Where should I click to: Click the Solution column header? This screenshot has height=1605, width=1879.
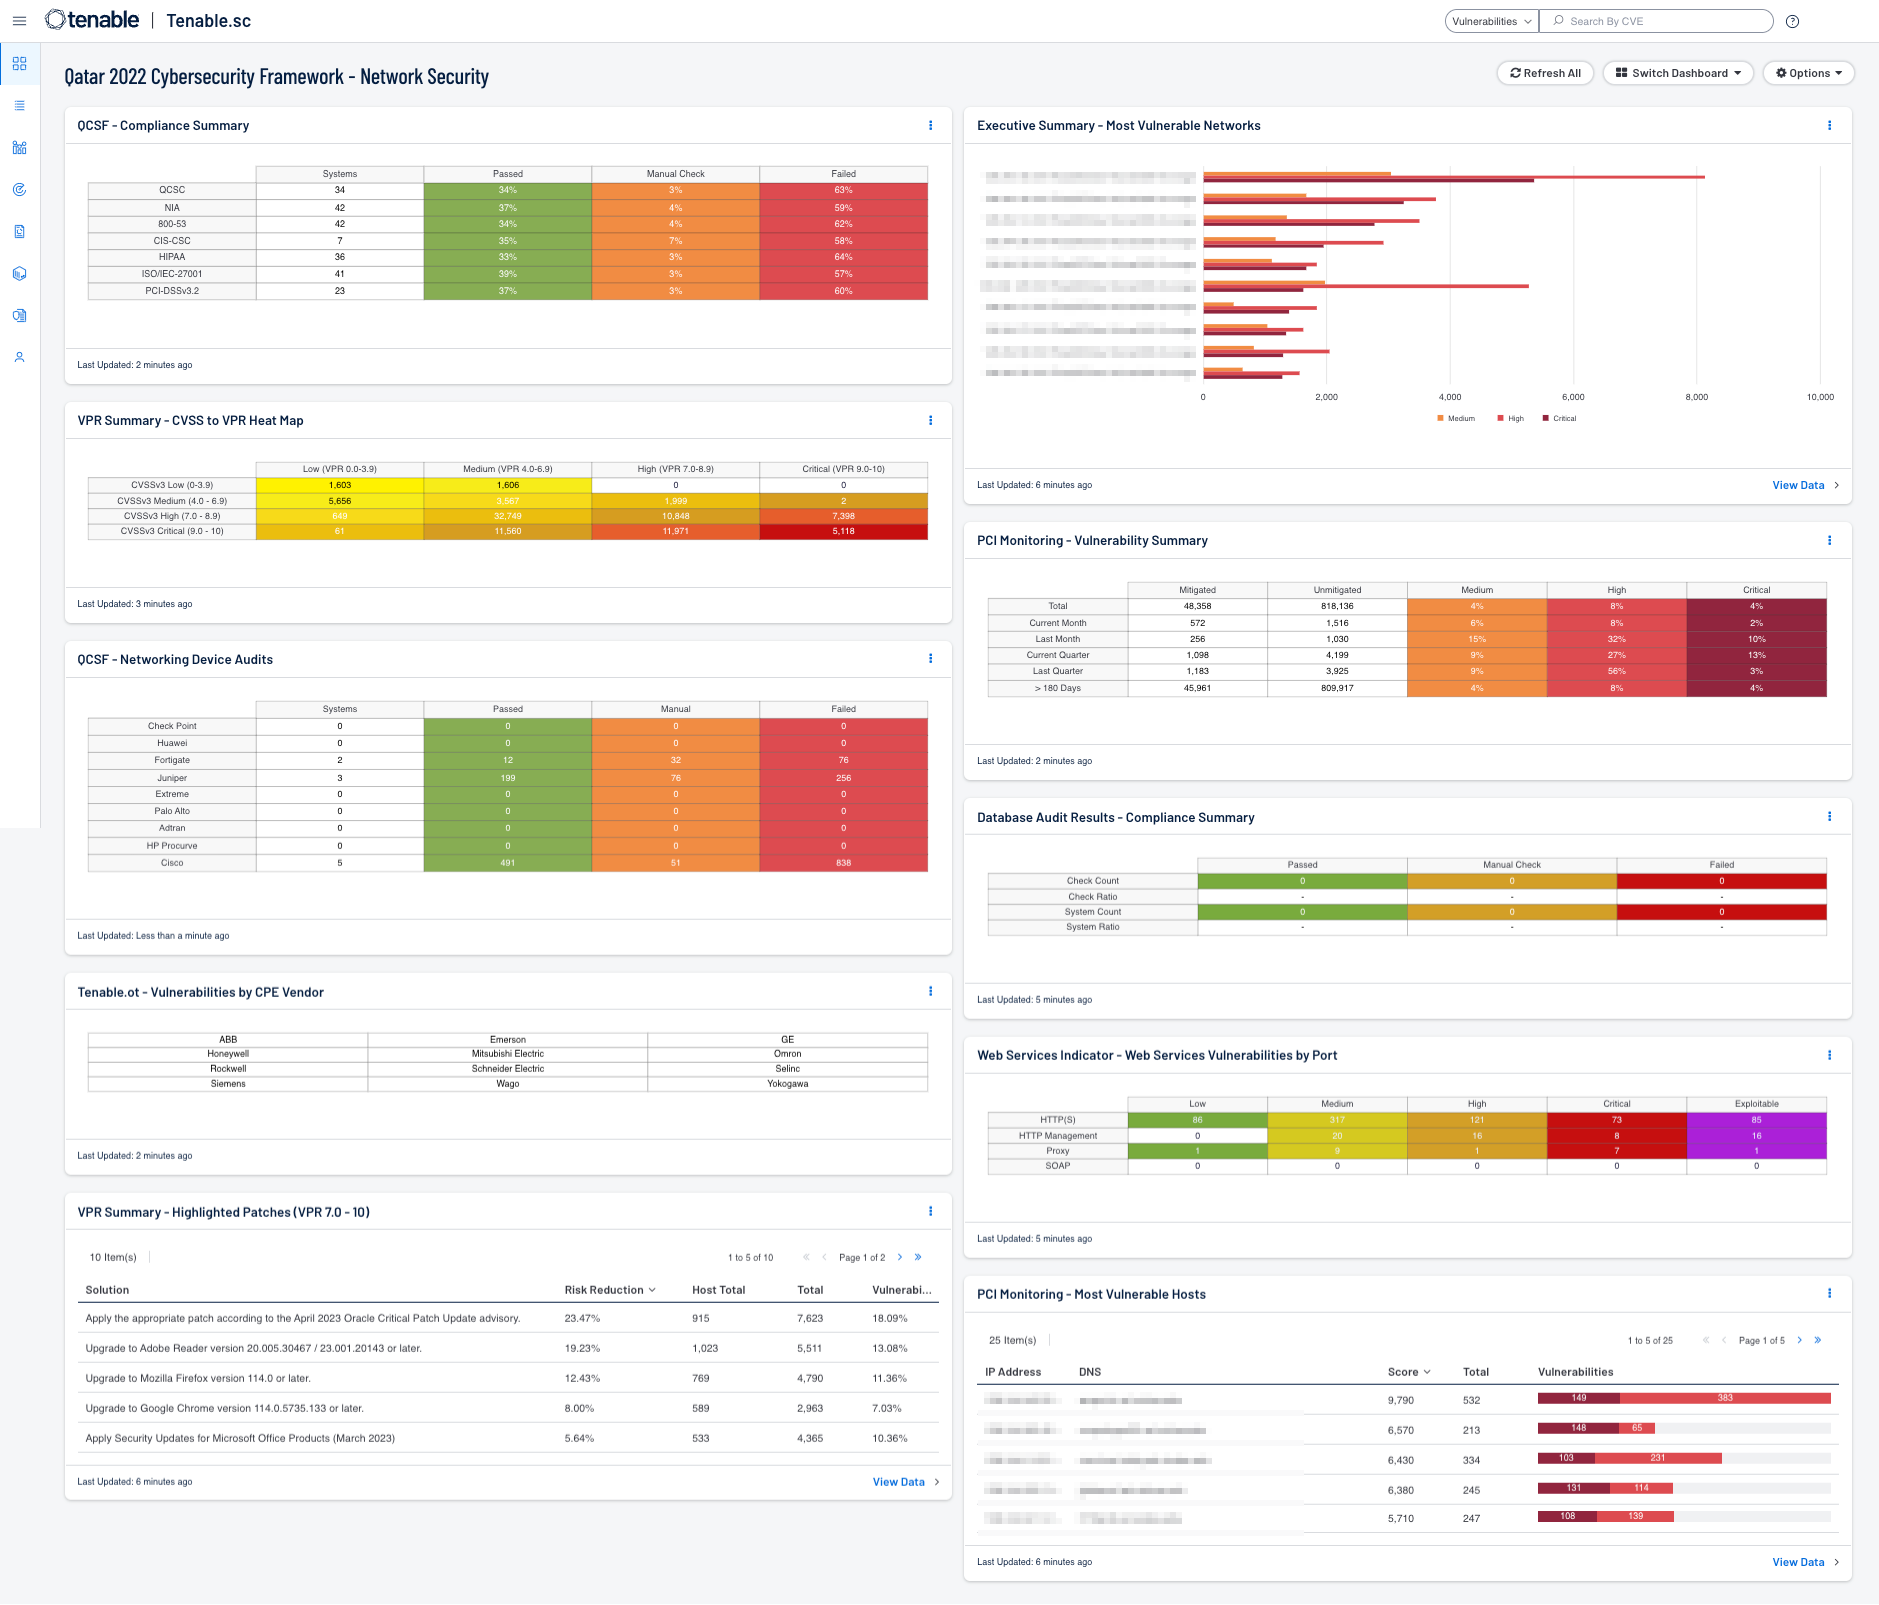(x=107, y=1290)
